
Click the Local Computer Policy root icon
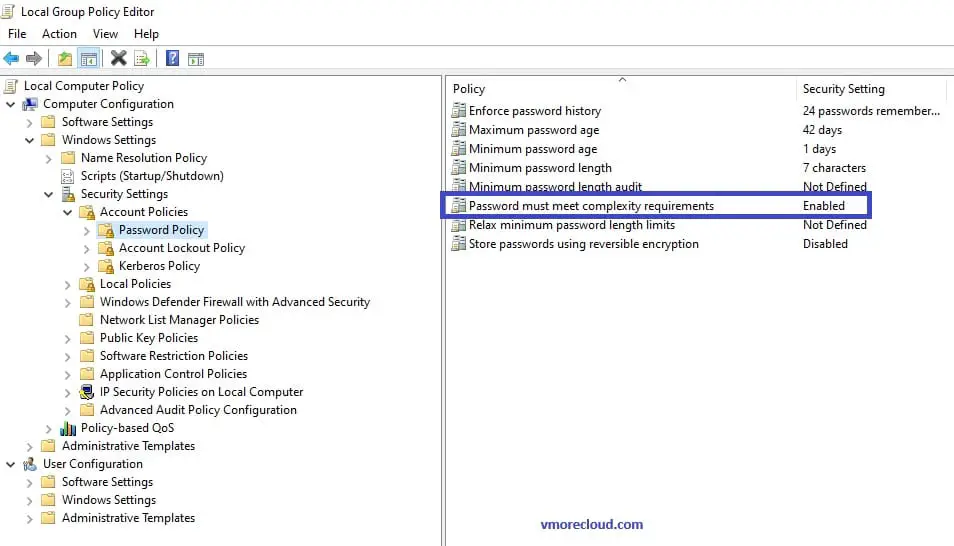pos(11,86)
